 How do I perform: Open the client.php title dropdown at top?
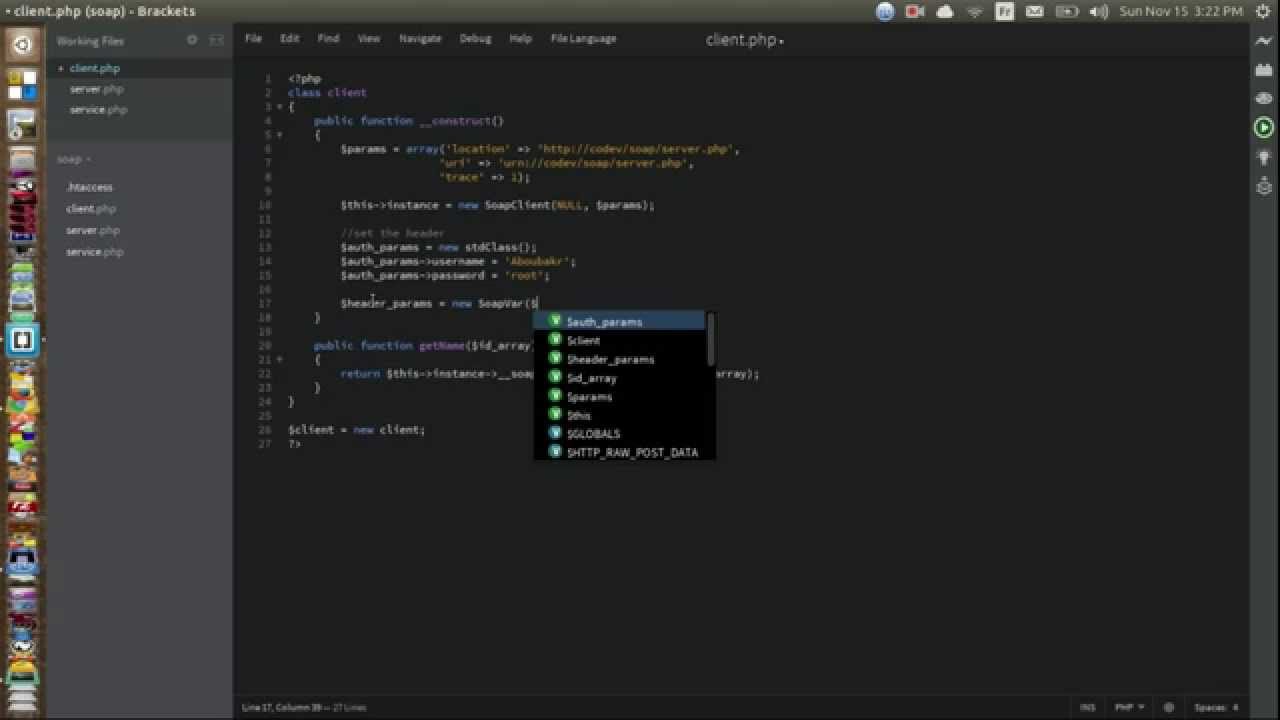coord(744,40)
